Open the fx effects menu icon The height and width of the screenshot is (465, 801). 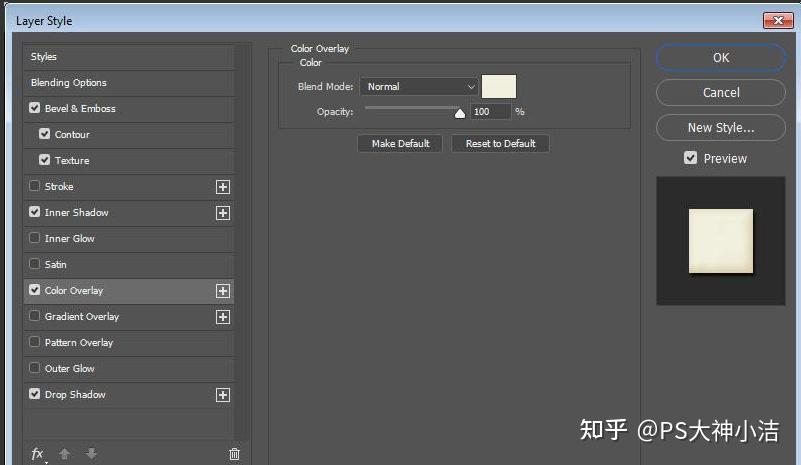37,453
